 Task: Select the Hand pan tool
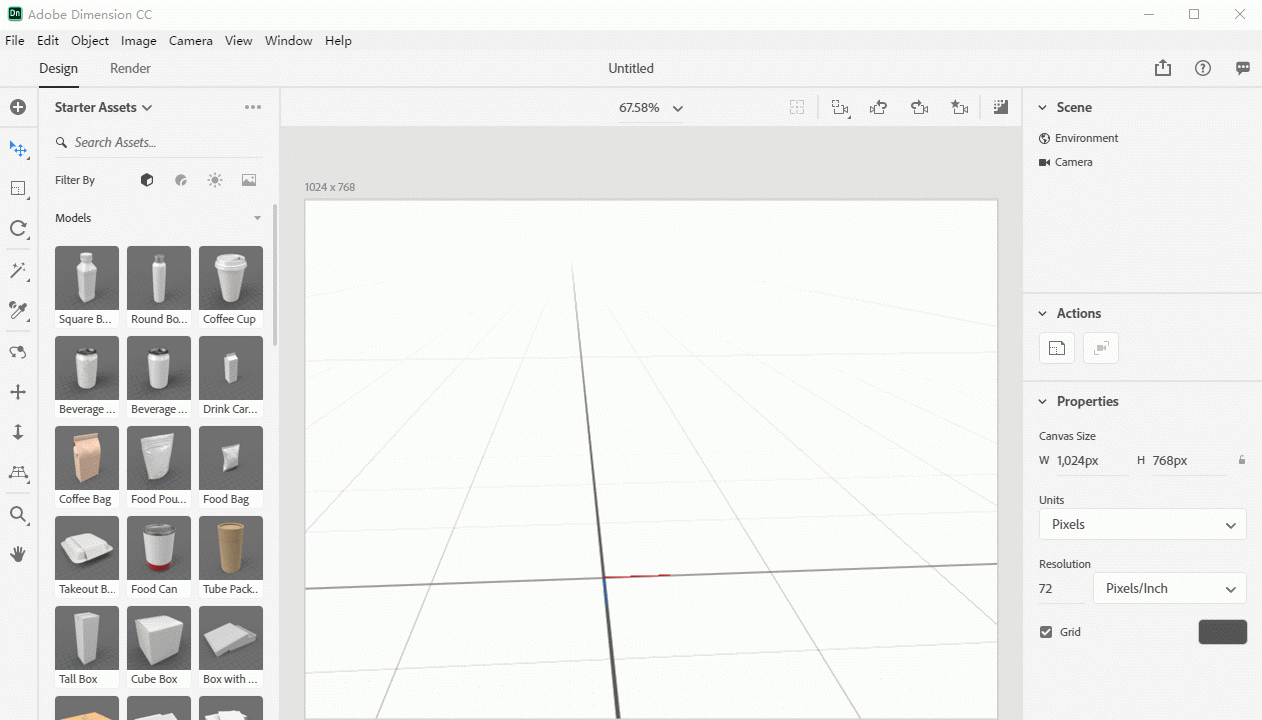point(18,554)
